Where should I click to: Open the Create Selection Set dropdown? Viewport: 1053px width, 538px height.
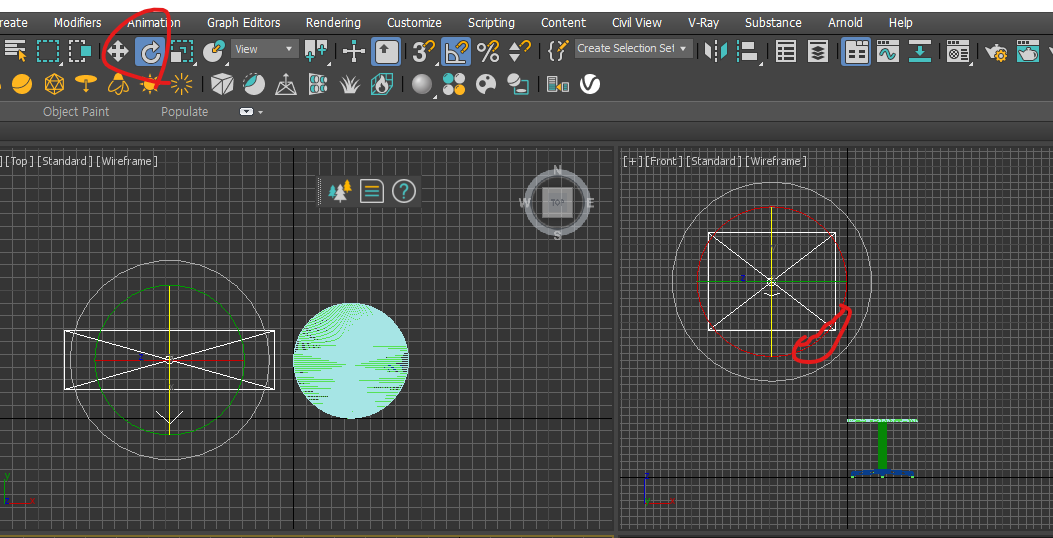(633, 48)
